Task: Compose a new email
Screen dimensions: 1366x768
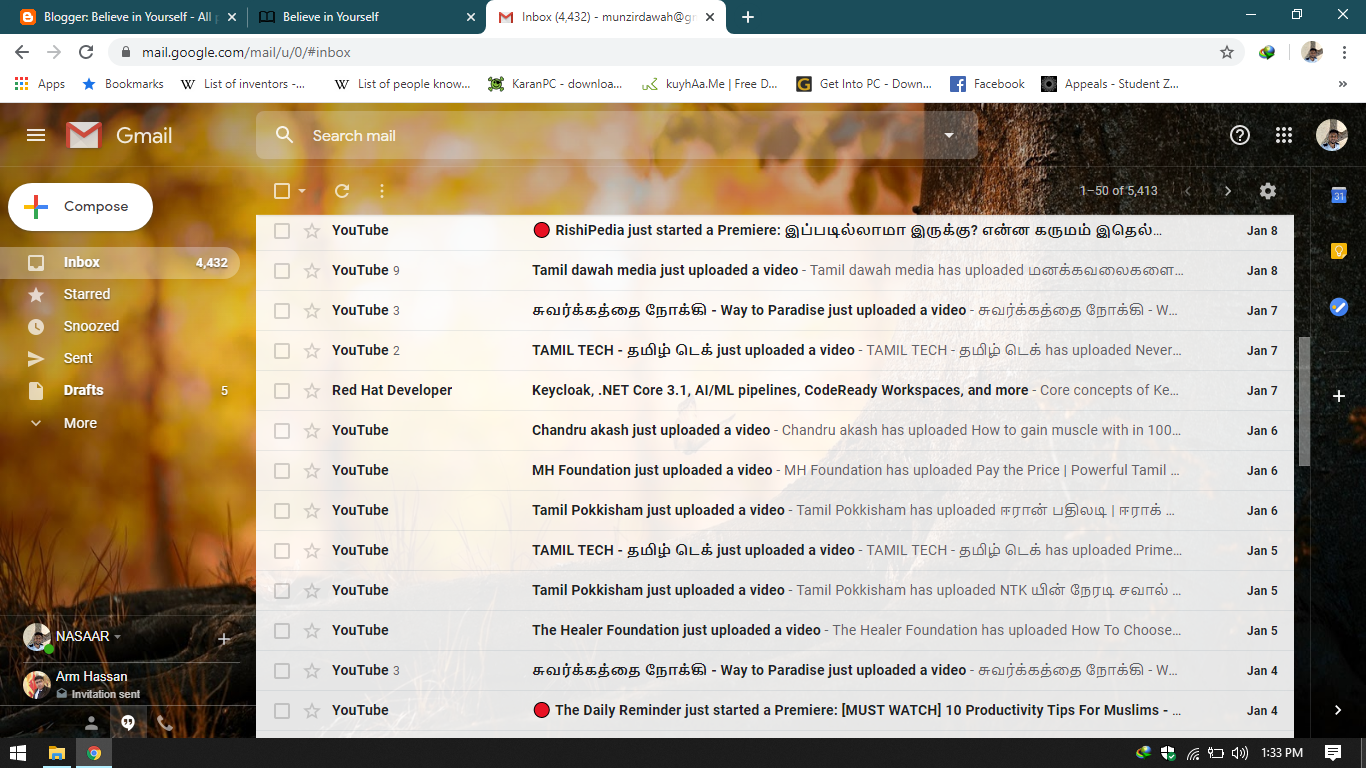Action: 81,207
